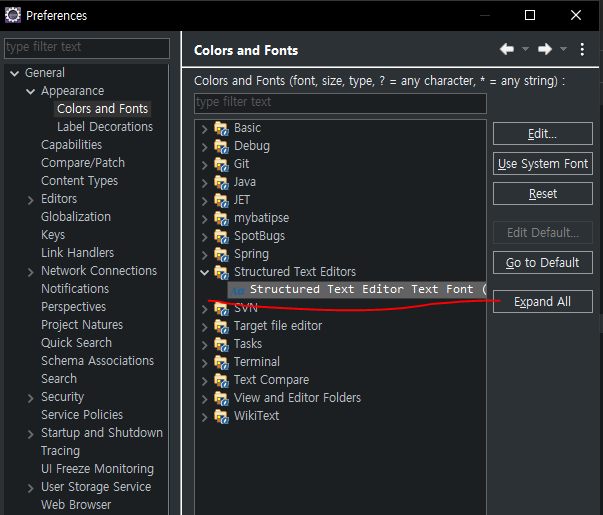Open the UI Freeze Monitoring page
603x515 pixels.
(x=97, y=469)
